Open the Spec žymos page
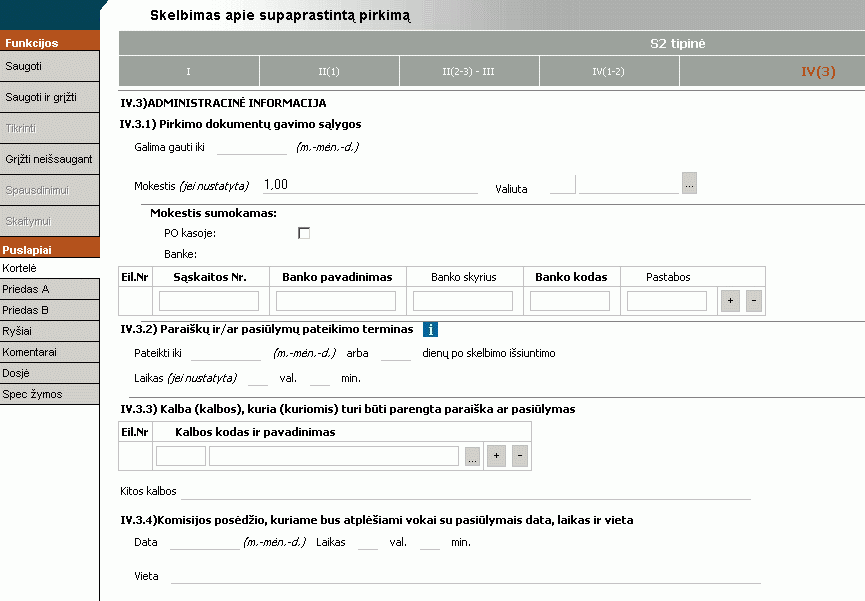The width and height of the screenshot is (865, 601). tap(50, 394)
